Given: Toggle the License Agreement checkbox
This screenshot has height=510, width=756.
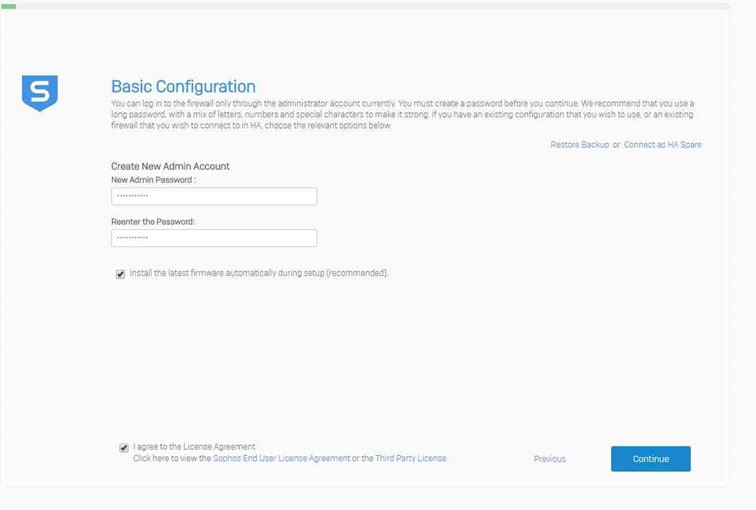Looking at the screenshot, I should pos(123,448).
